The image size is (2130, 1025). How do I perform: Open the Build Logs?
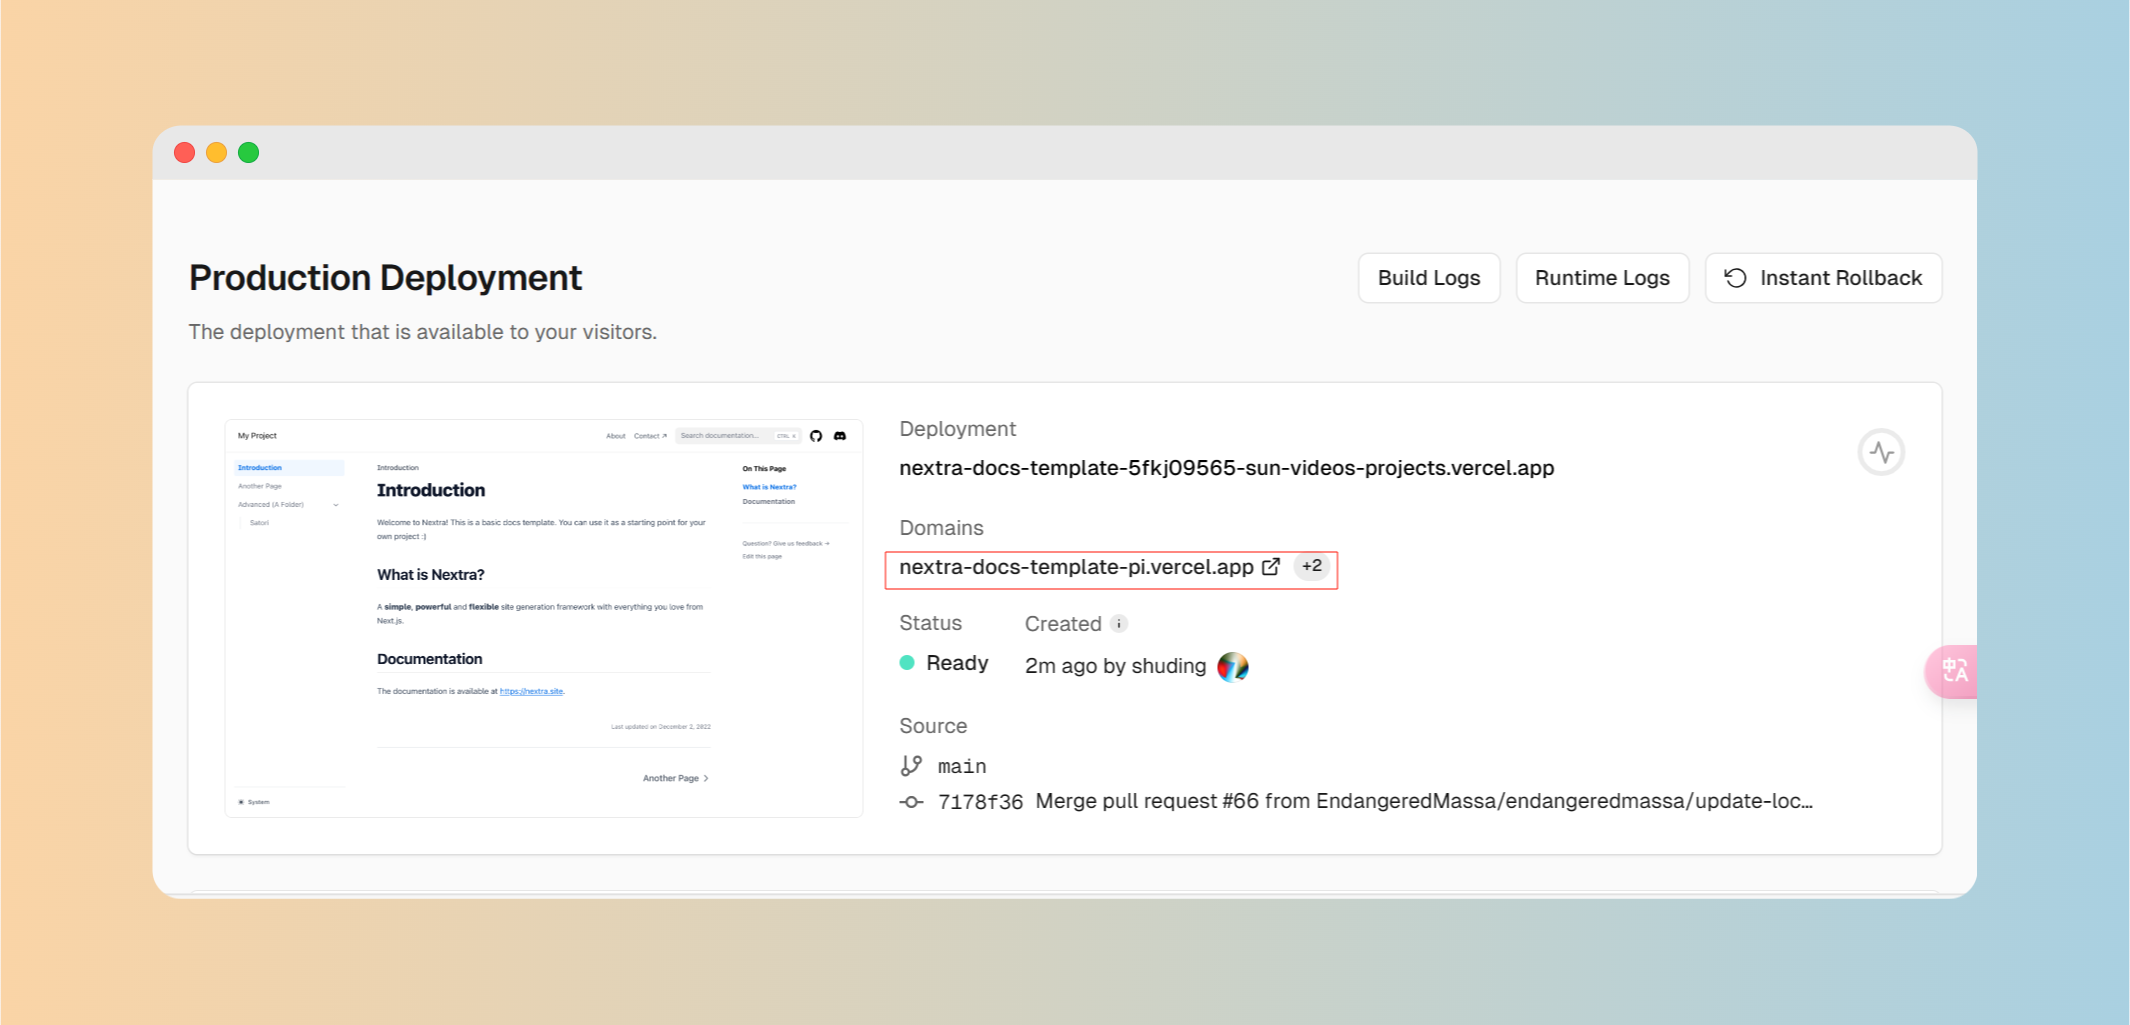[1428, 278]
